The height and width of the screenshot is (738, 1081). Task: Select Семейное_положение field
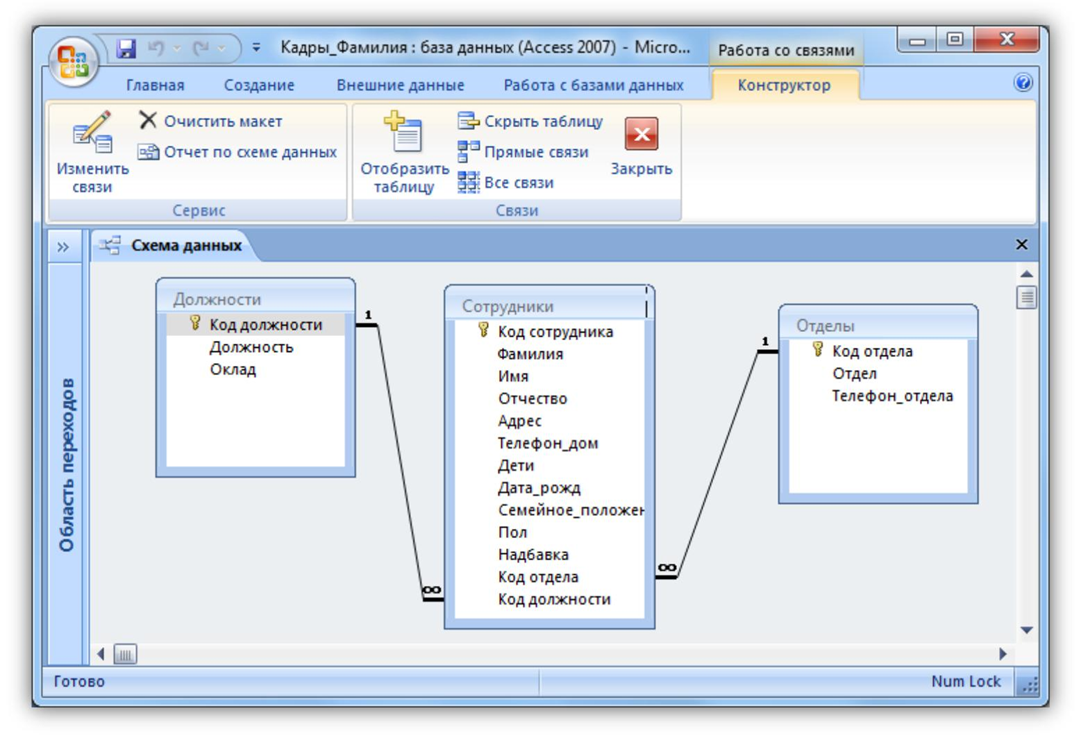tap(549, 510)
